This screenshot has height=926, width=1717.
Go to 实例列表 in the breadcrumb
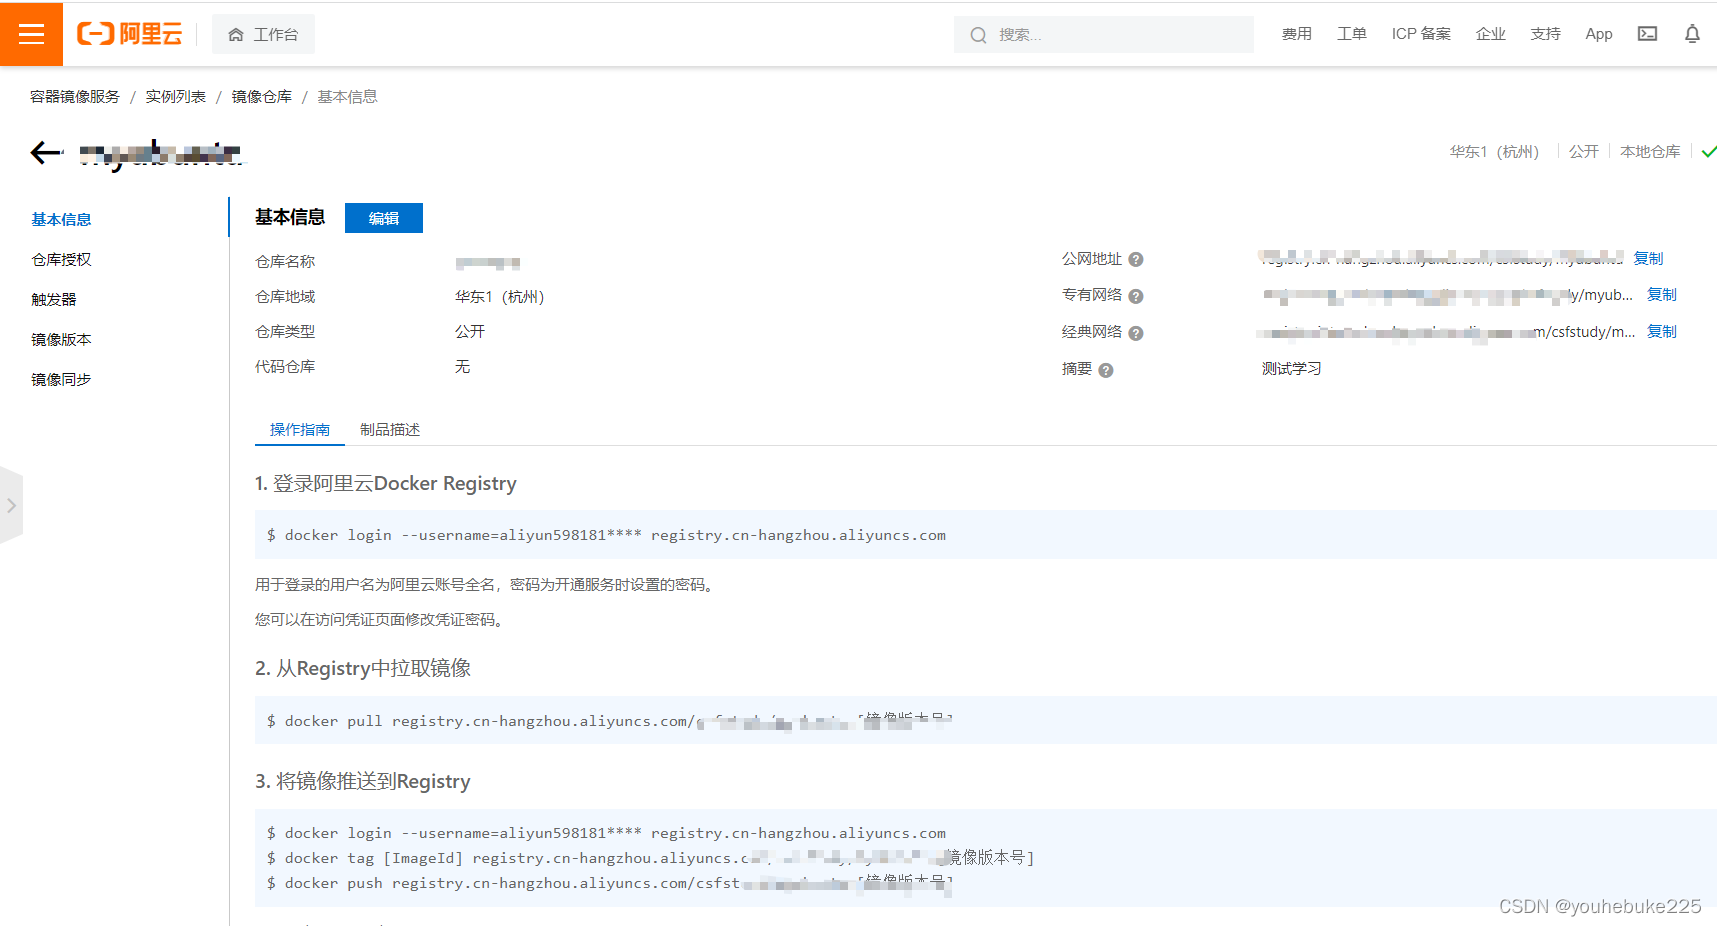(176, 97)
